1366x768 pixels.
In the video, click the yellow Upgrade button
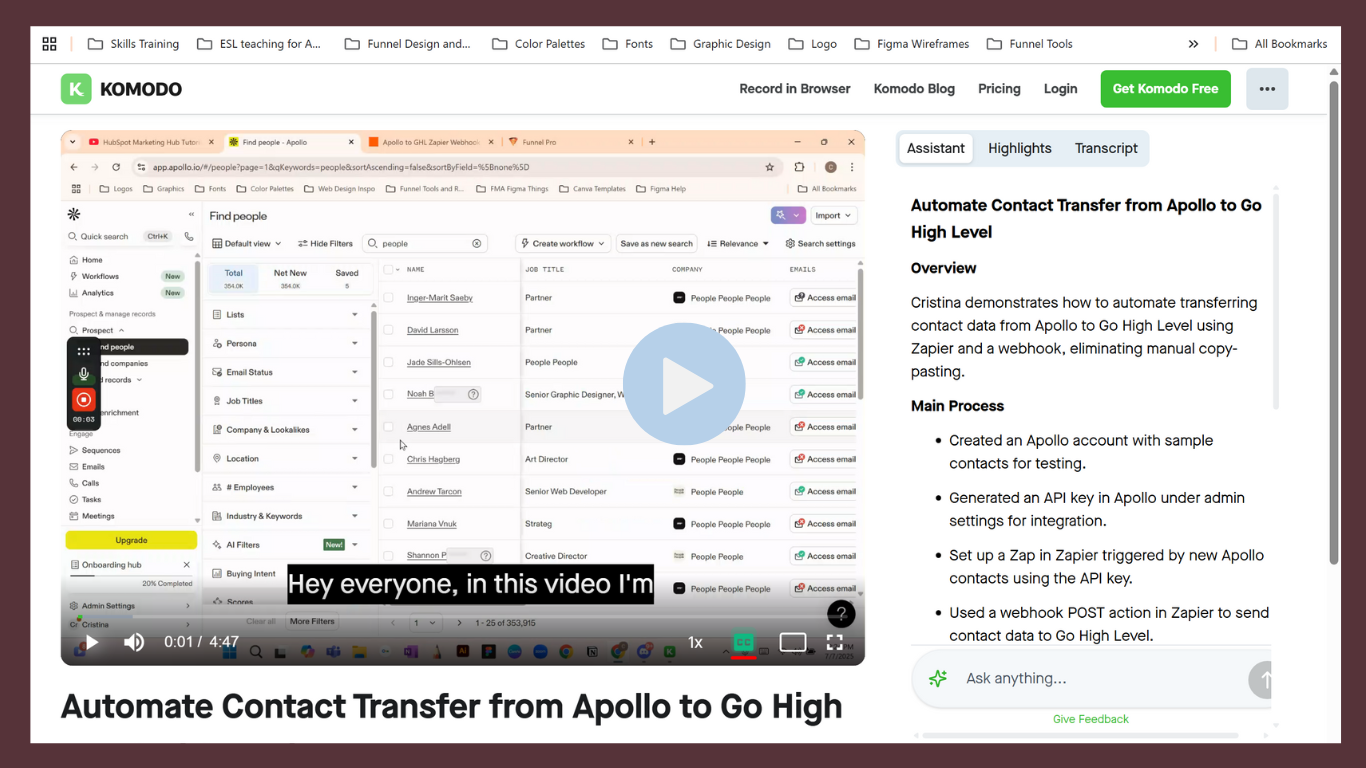[x=131, y=540]
